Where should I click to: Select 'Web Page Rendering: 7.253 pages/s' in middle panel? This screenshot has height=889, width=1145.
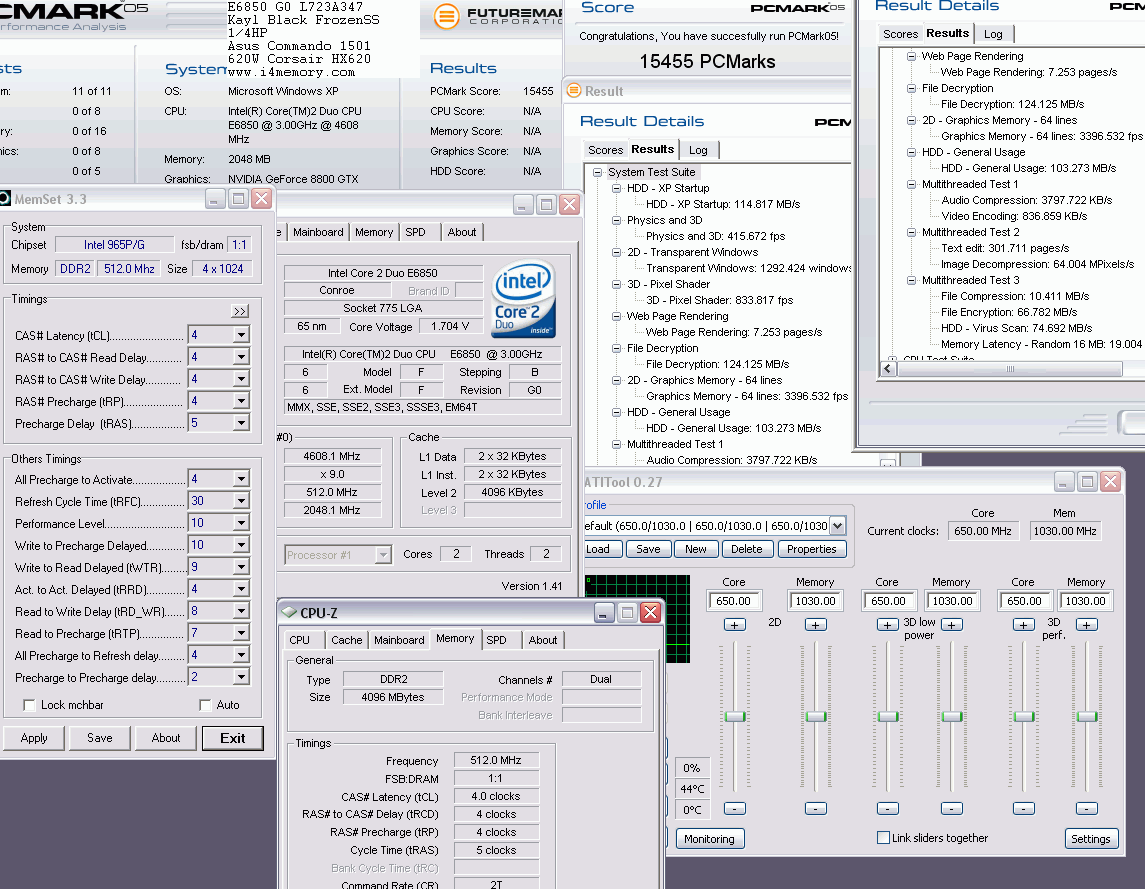tap(734, 332)
